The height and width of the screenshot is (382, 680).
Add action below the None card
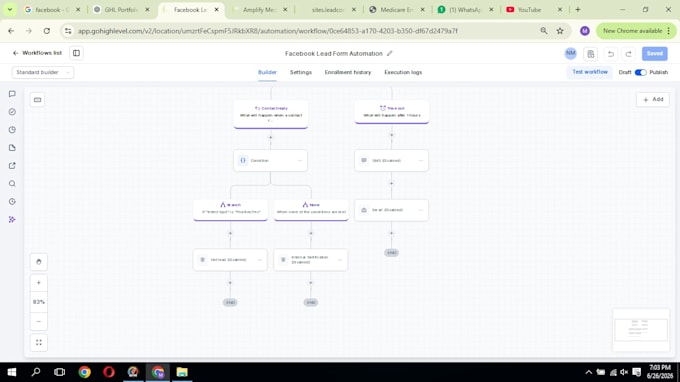click(x=311, y=233)
